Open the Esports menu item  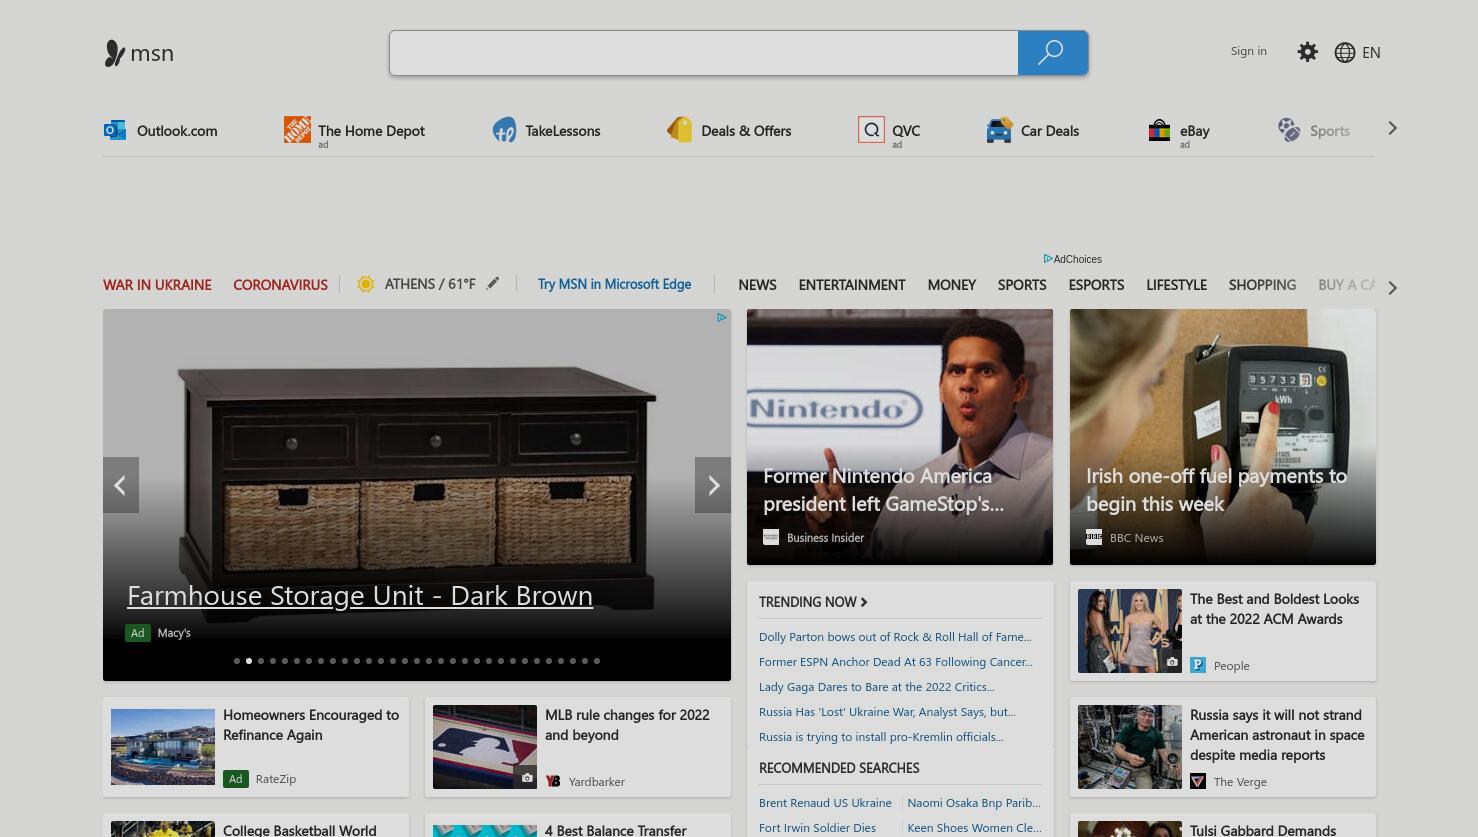tap(1096, 285)
